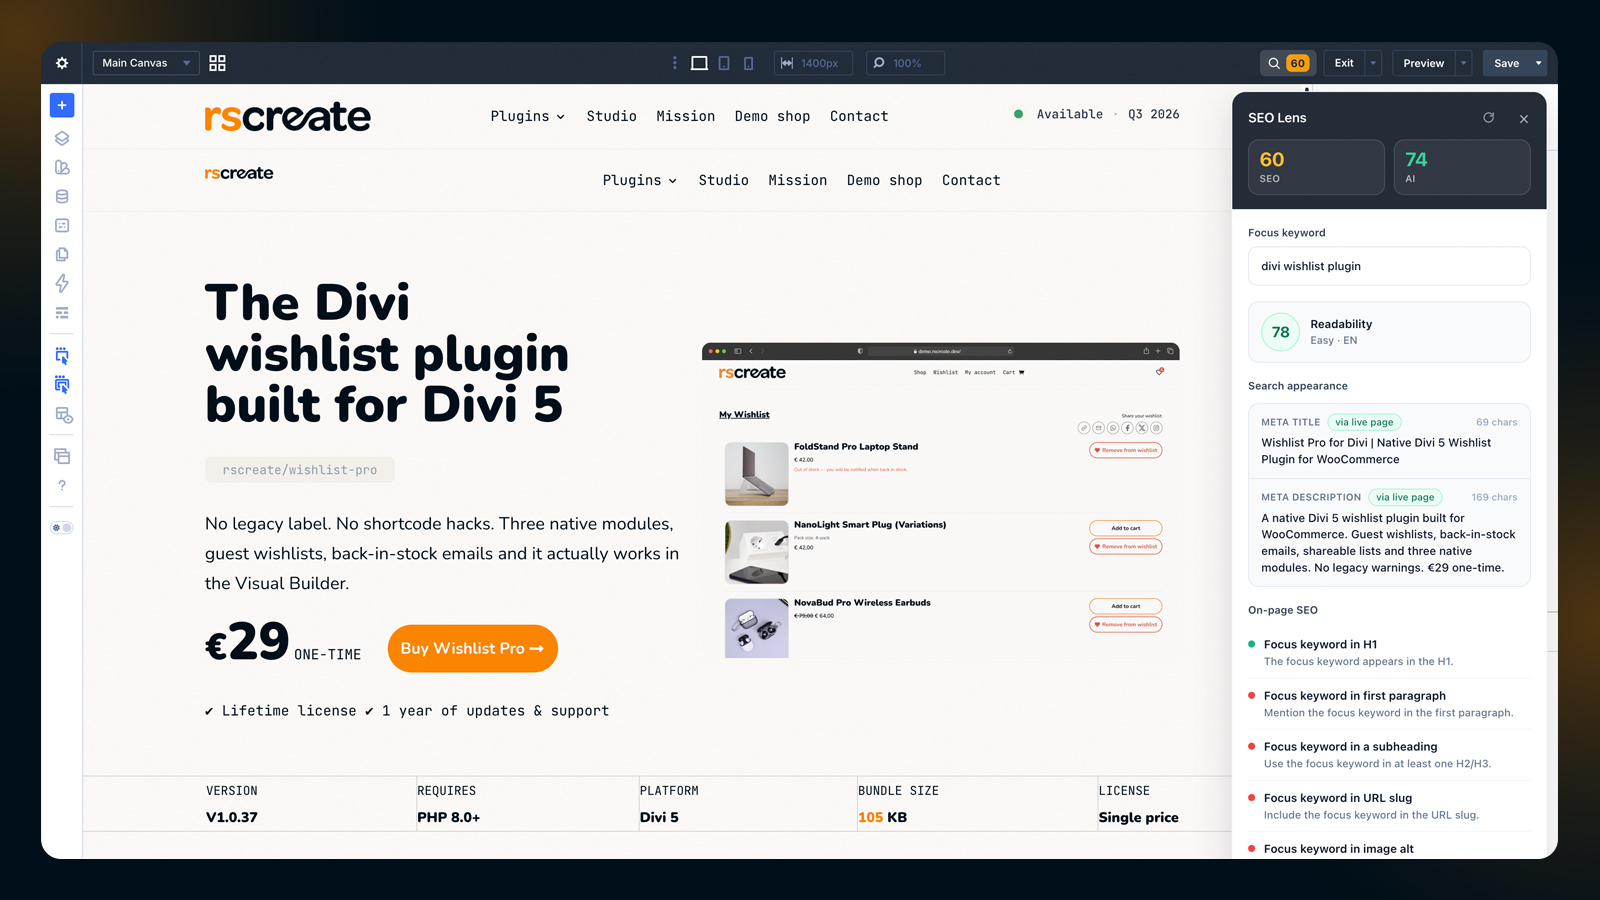Viewport: 1600px width, 900px height.
Task: Open the AI score card showing 74
Action: (1462, 167)
